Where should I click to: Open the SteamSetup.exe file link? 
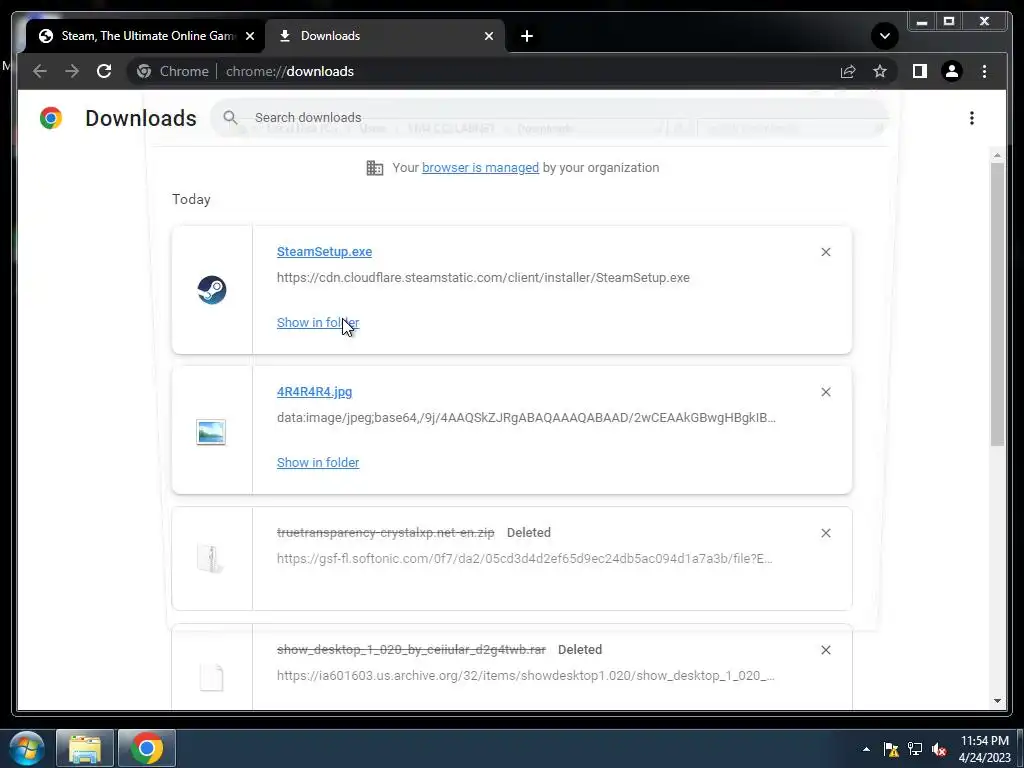click(325, 251)
